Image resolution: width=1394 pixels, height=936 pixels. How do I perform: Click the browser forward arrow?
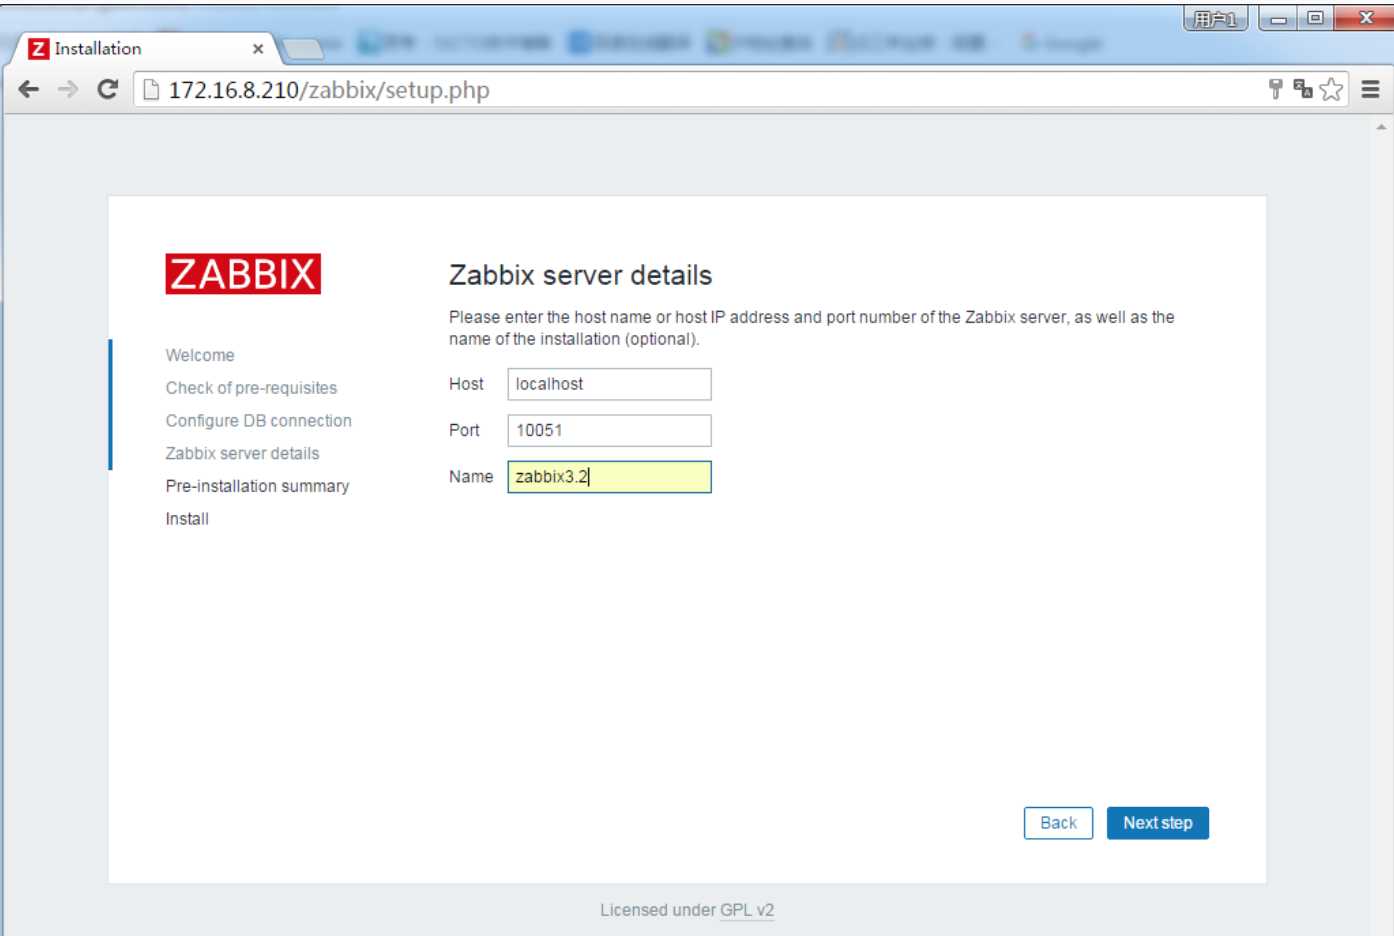click(68, 89)
